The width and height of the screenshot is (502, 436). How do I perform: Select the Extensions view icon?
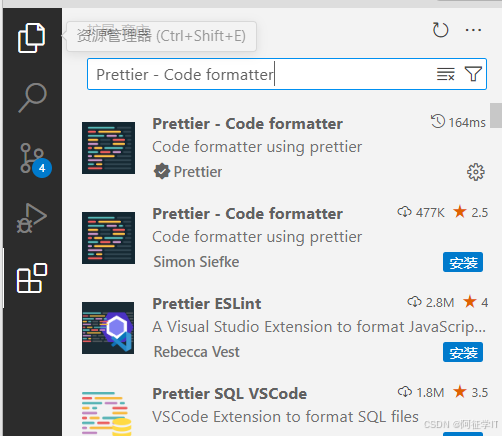click(x=32, y=278)
